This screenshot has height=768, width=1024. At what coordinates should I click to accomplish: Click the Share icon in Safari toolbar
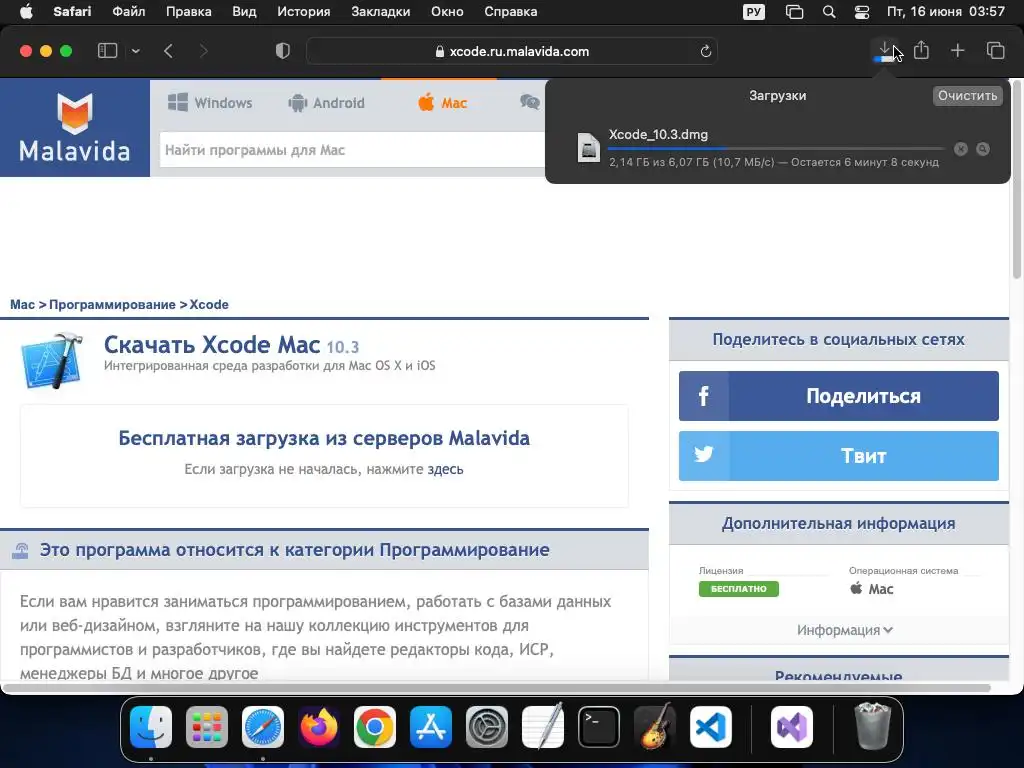(921, 50)
